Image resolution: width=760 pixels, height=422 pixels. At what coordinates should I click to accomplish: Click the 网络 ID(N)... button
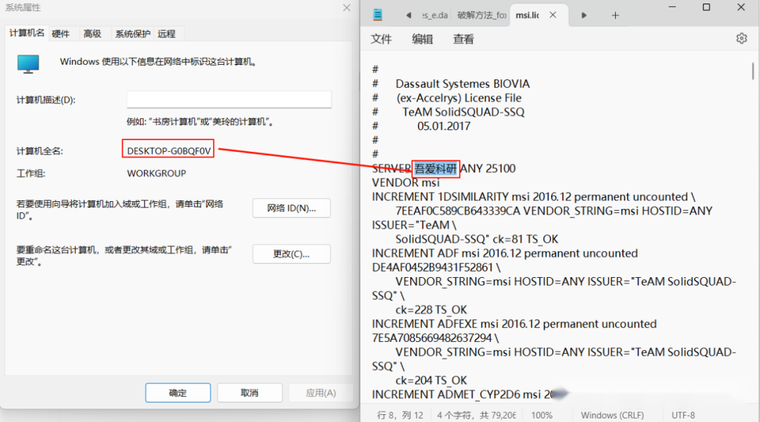tap(291, 208)
